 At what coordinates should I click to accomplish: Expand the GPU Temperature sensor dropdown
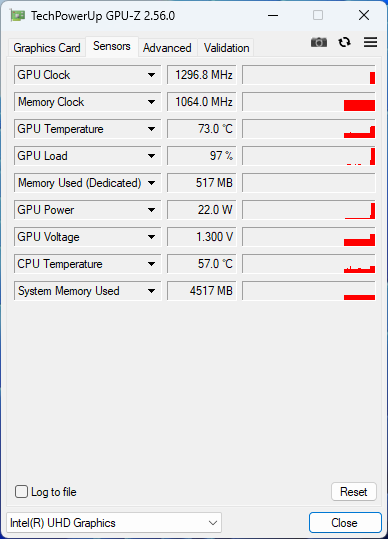click(151, 129)
